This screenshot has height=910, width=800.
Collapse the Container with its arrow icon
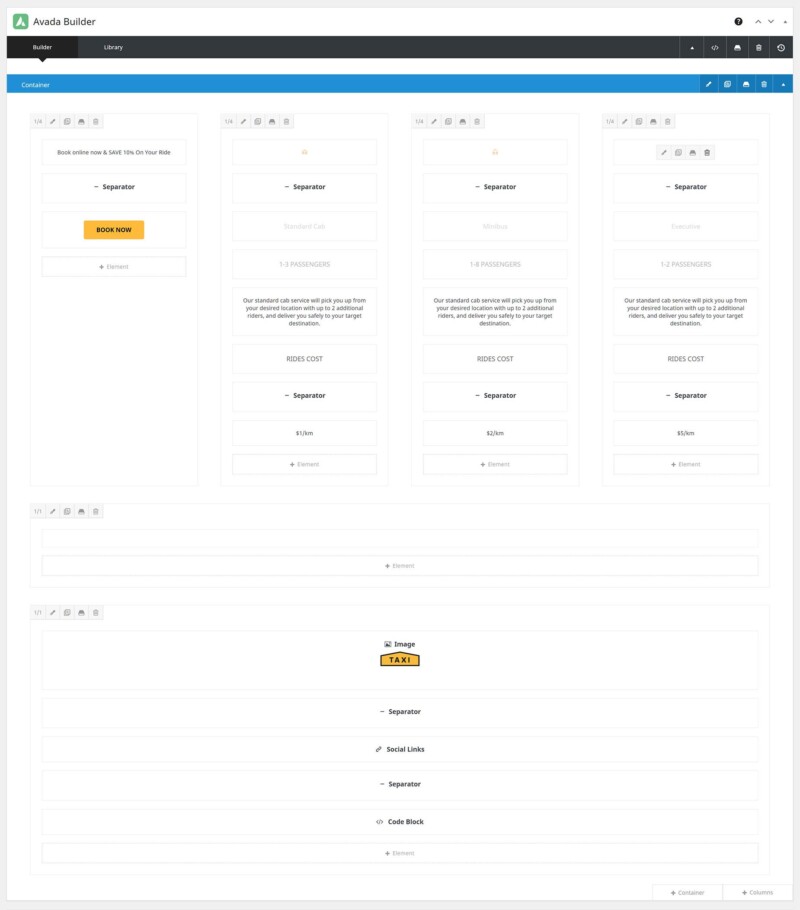783,84
